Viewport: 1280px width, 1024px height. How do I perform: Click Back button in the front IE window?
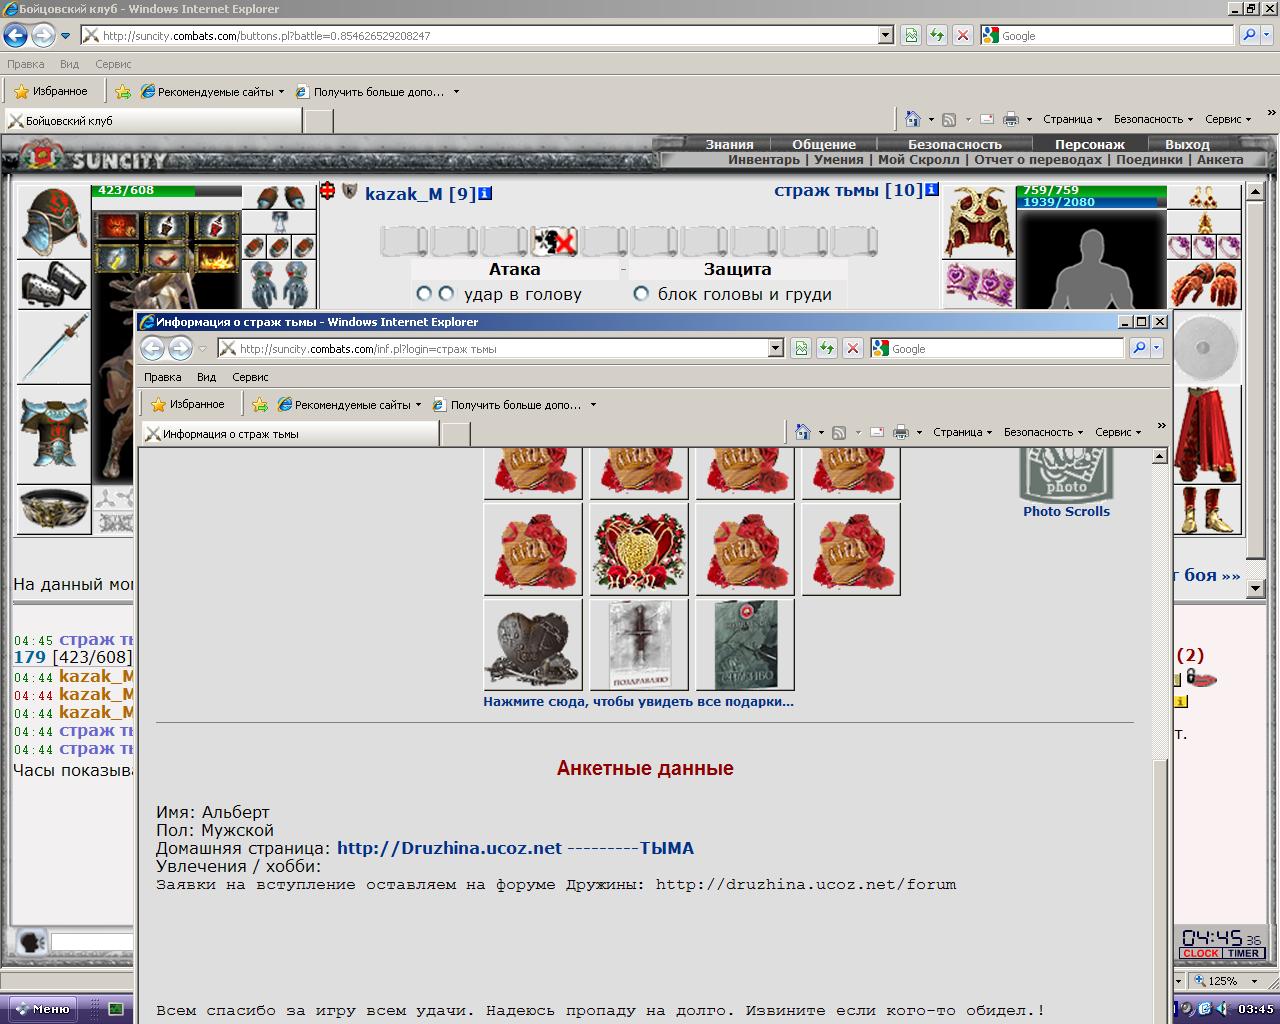pyautogui.click(x=152, y=348)
